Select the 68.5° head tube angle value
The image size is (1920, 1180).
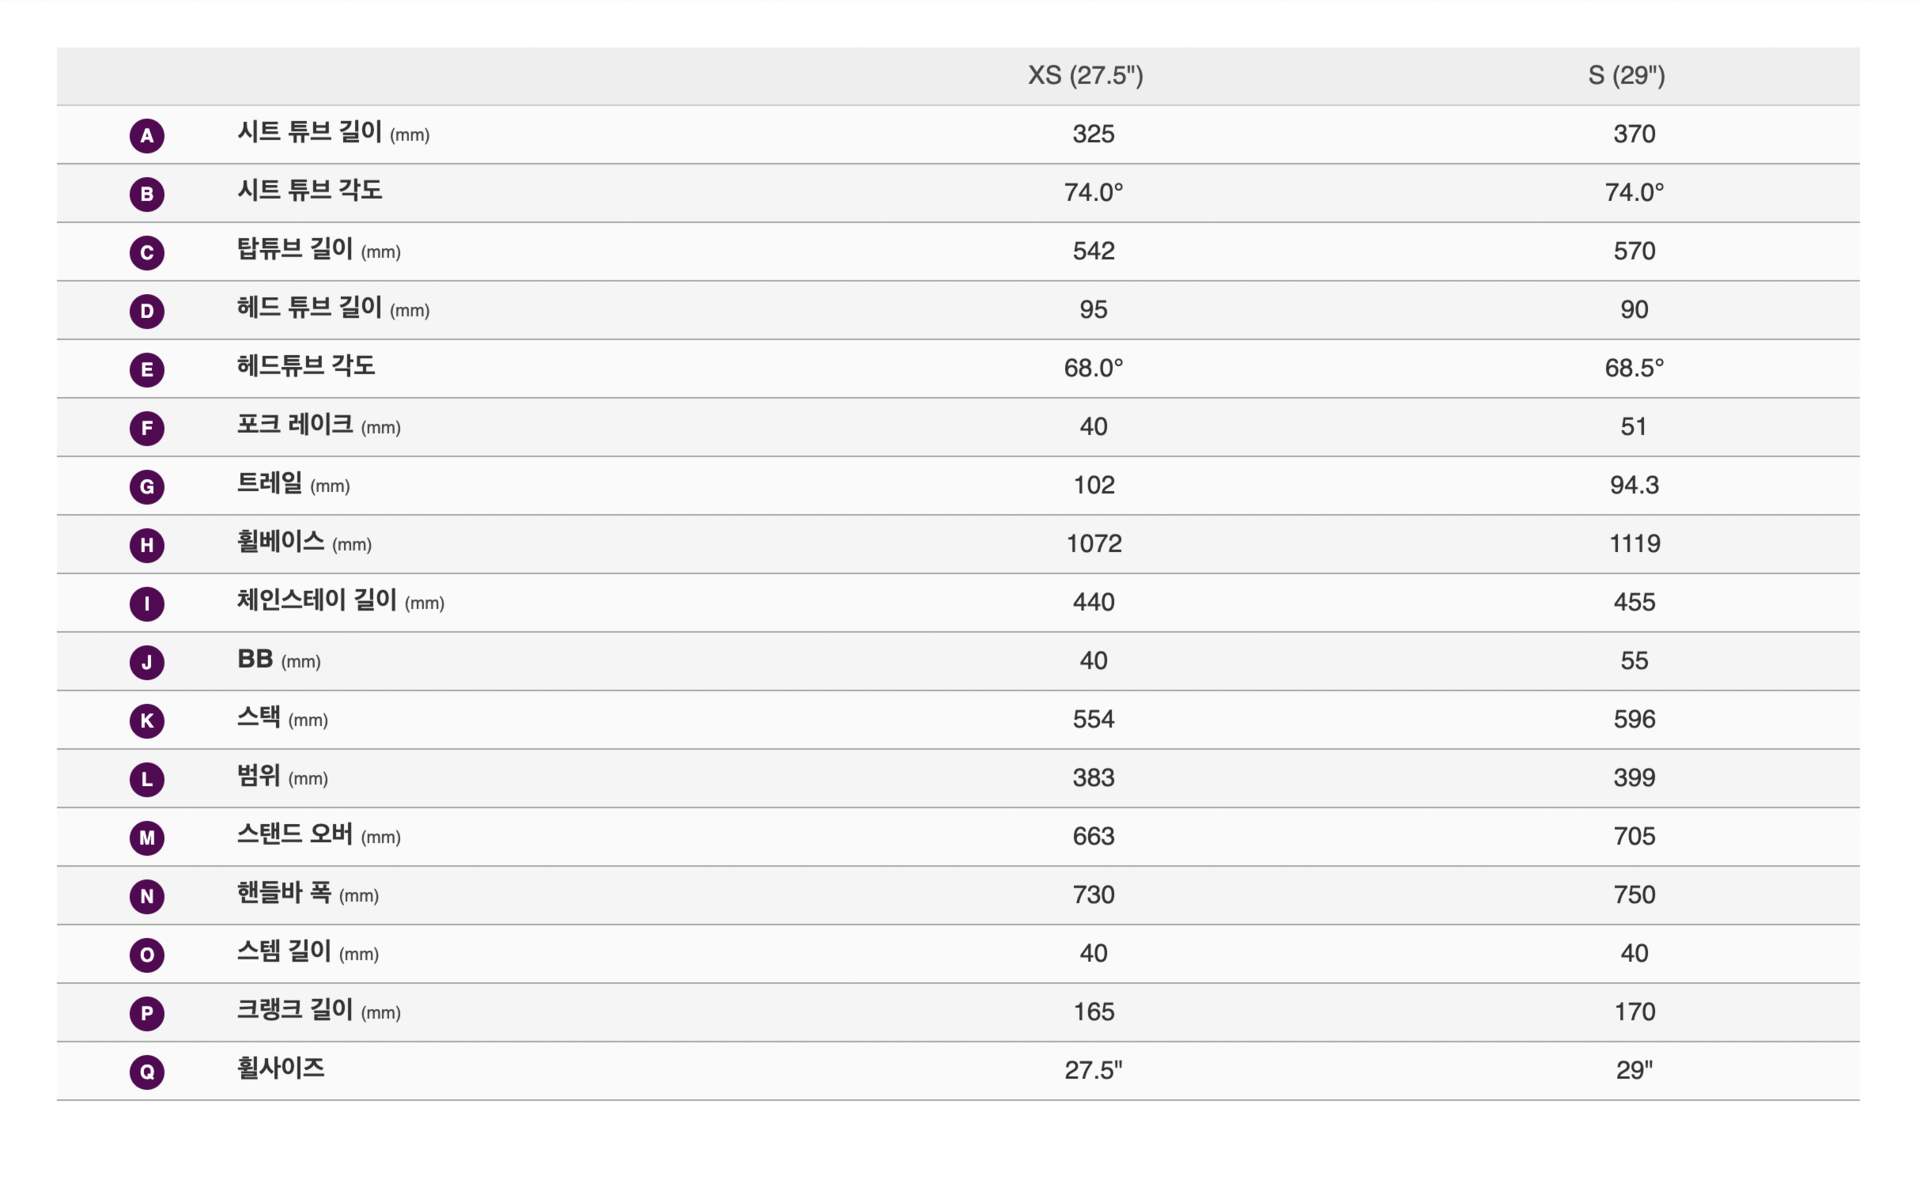pos(1634,368)
